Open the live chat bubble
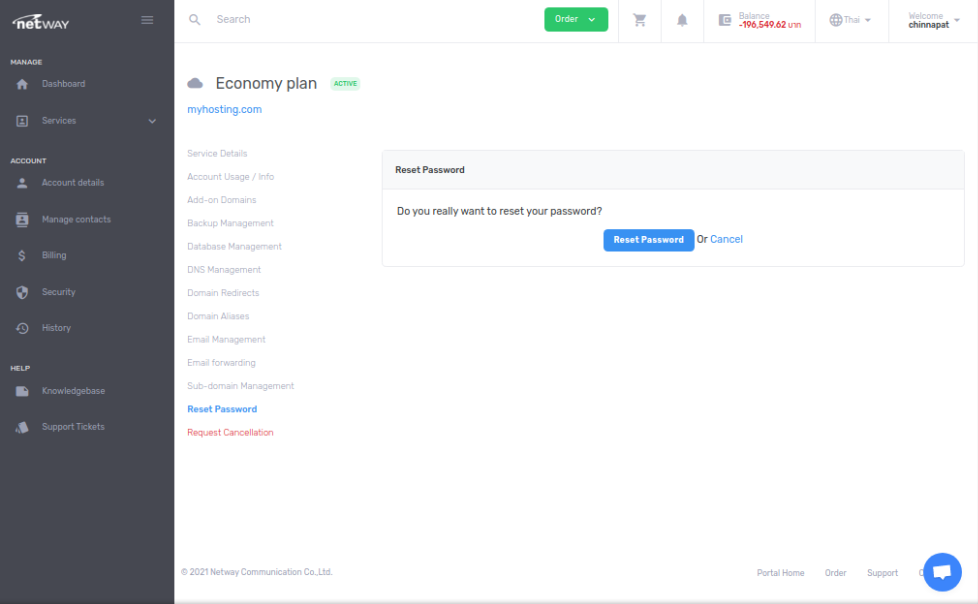 [x=941, y=571]
